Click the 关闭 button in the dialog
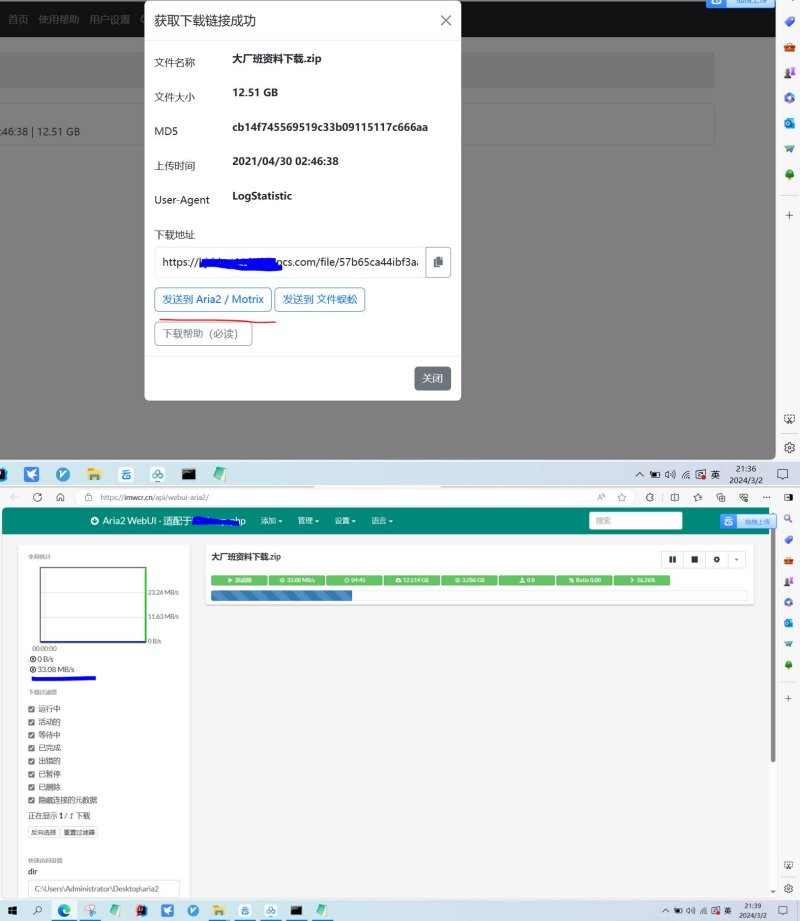 [x=432, y=379]
